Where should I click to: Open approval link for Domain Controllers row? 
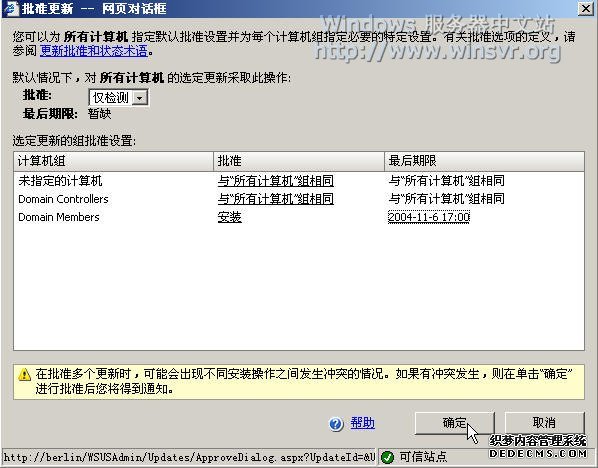pos(276,199)
